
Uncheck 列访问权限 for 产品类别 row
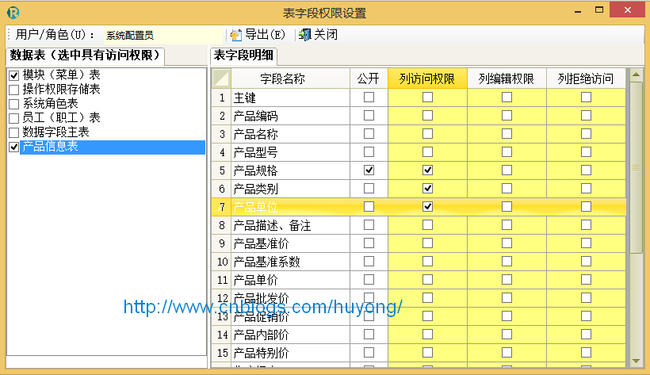427,189
